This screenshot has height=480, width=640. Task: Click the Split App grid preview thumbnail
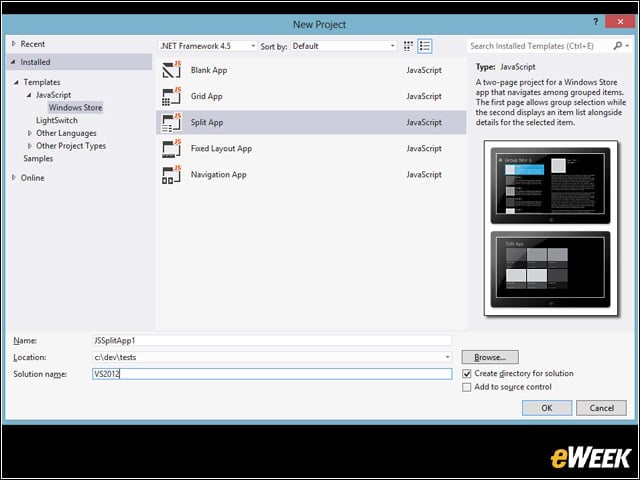click(x=550, y=269)
